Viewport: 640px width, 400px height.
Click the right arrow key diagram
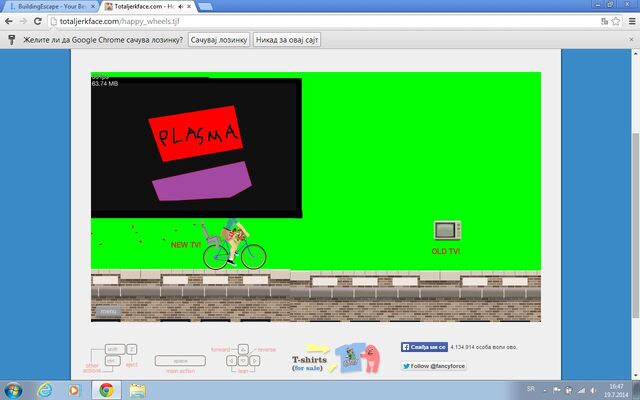click(x=255, y=361)
